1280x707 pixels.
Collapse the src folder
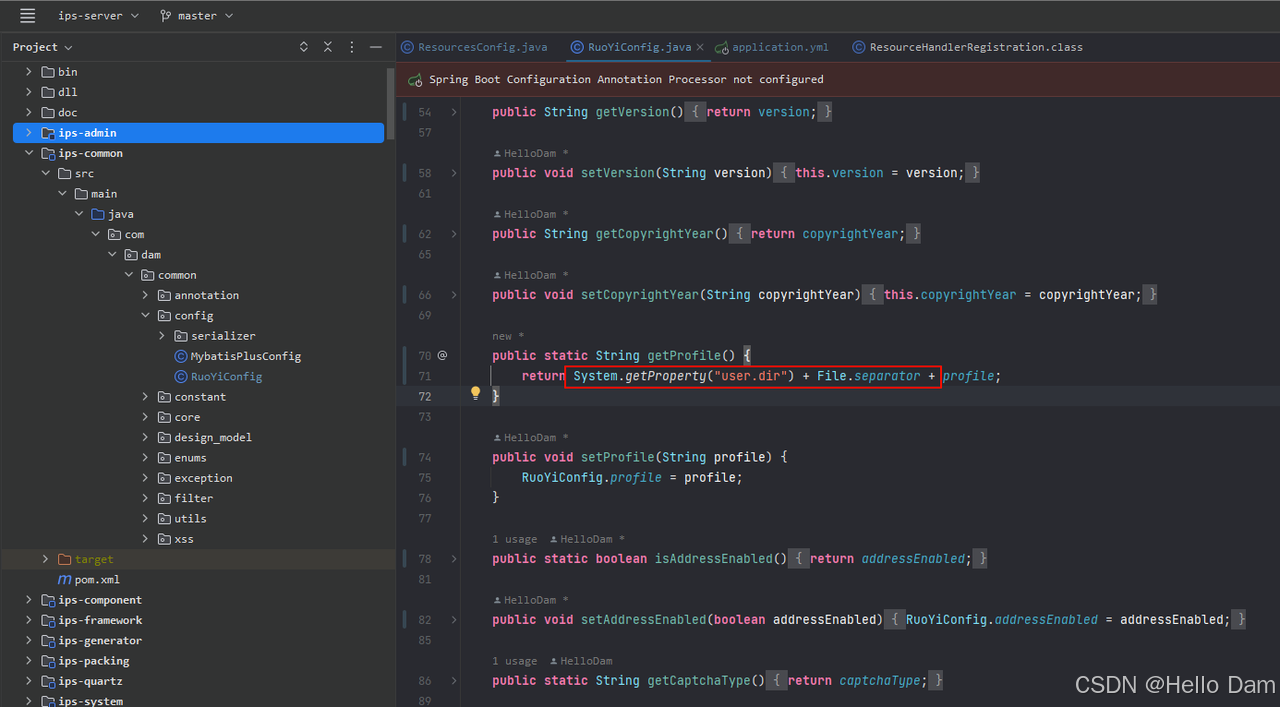[46, 174]
